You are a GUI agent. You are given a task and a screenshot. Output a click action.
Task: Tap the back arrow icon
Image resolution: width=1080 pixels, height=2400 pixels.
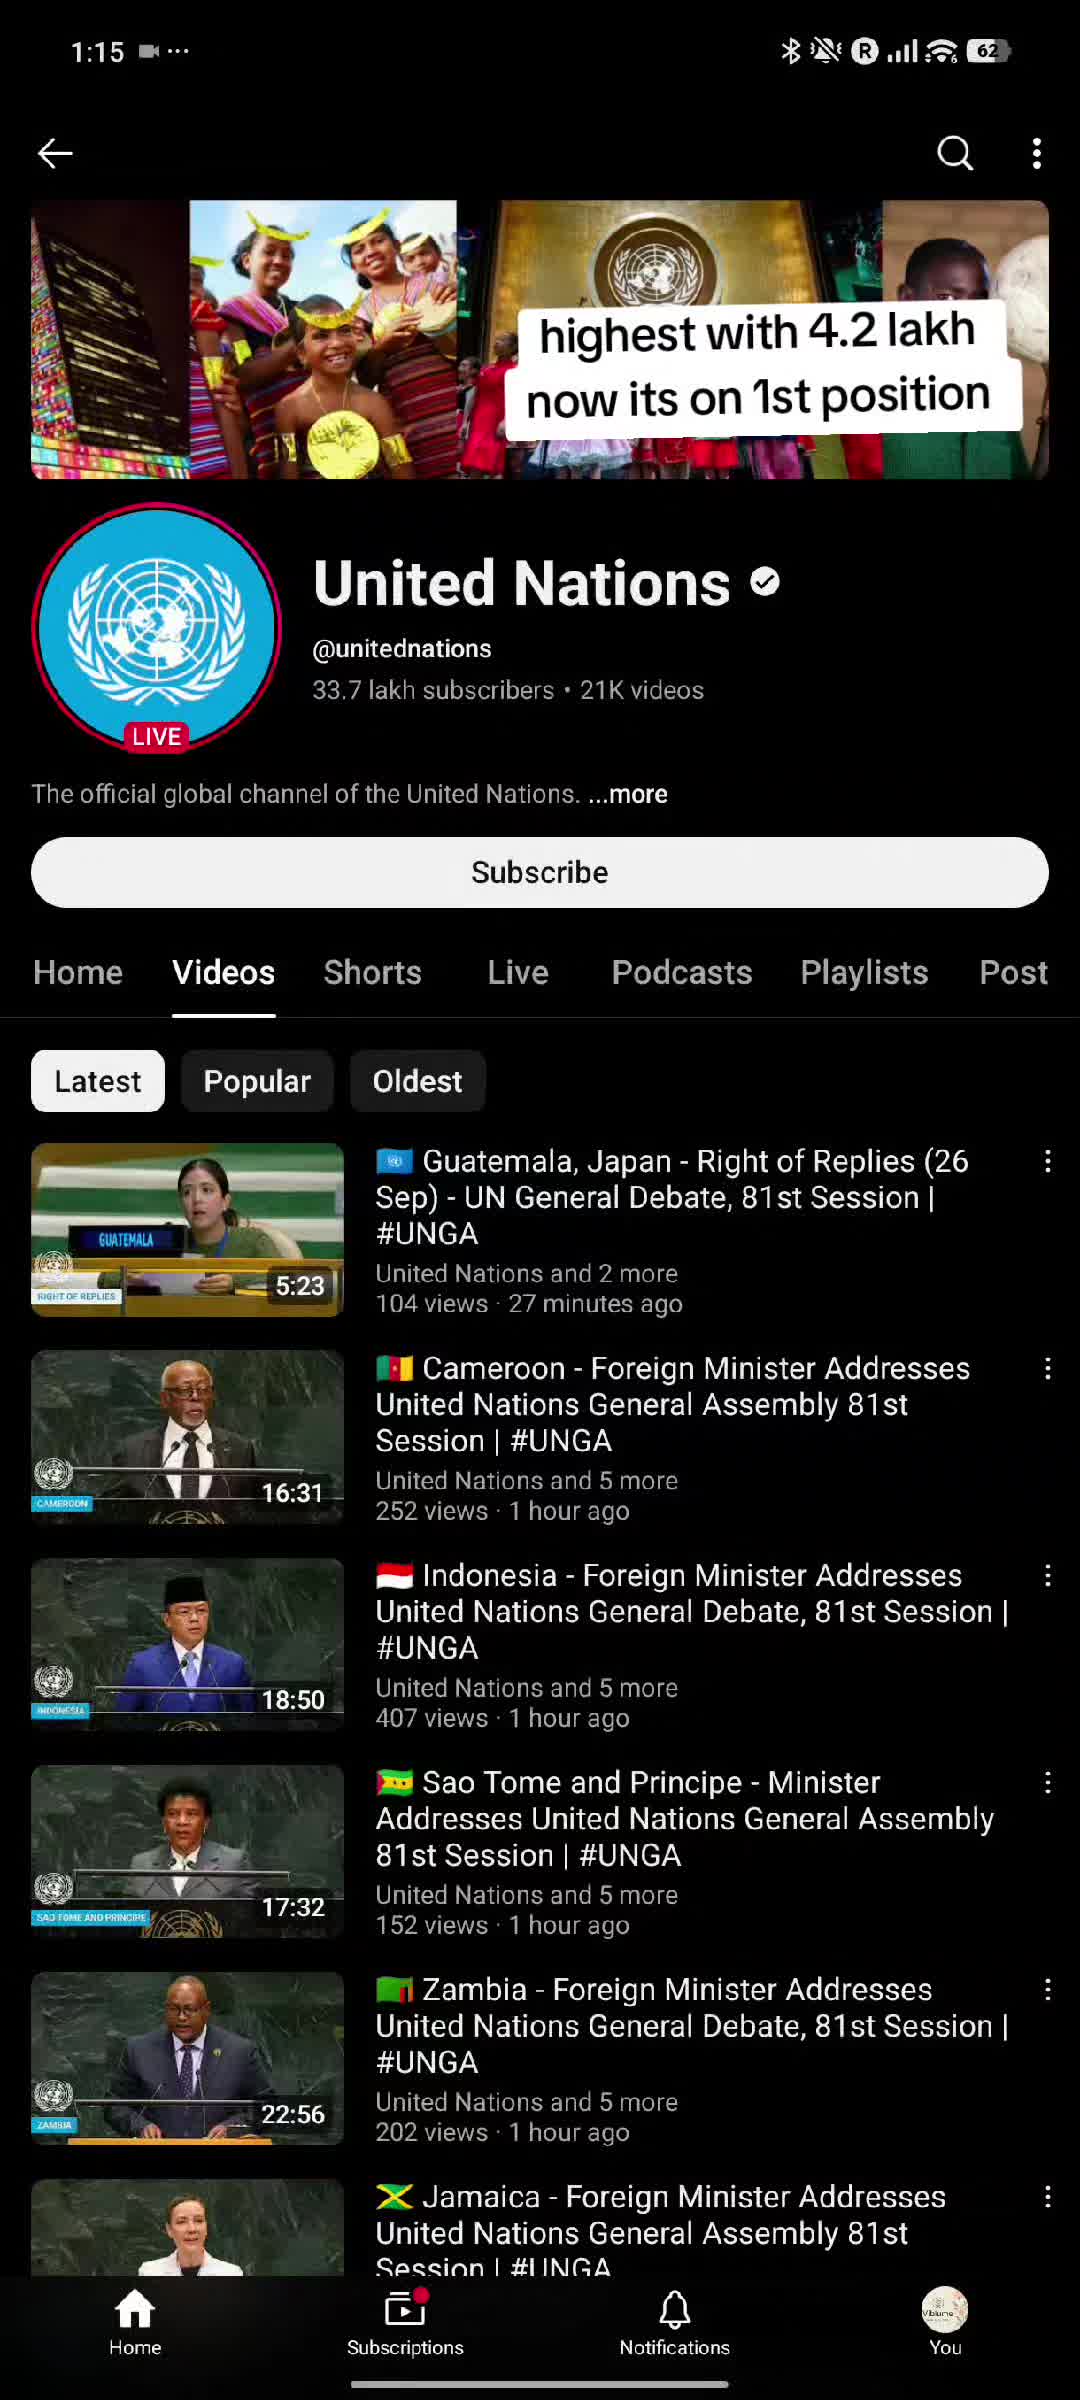[55, 153]
